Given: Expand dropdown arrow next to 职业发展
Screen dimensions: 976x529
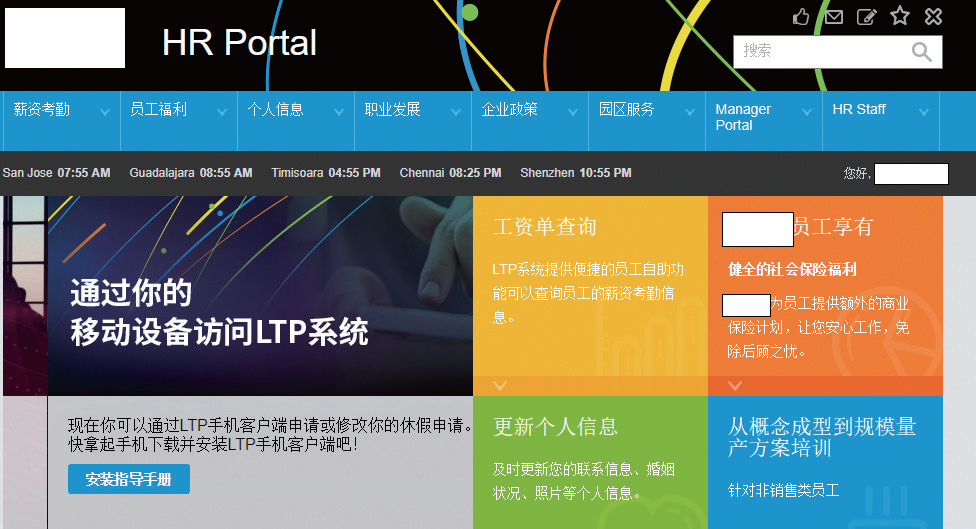Looking at the screenshot, I should (456, 112).
